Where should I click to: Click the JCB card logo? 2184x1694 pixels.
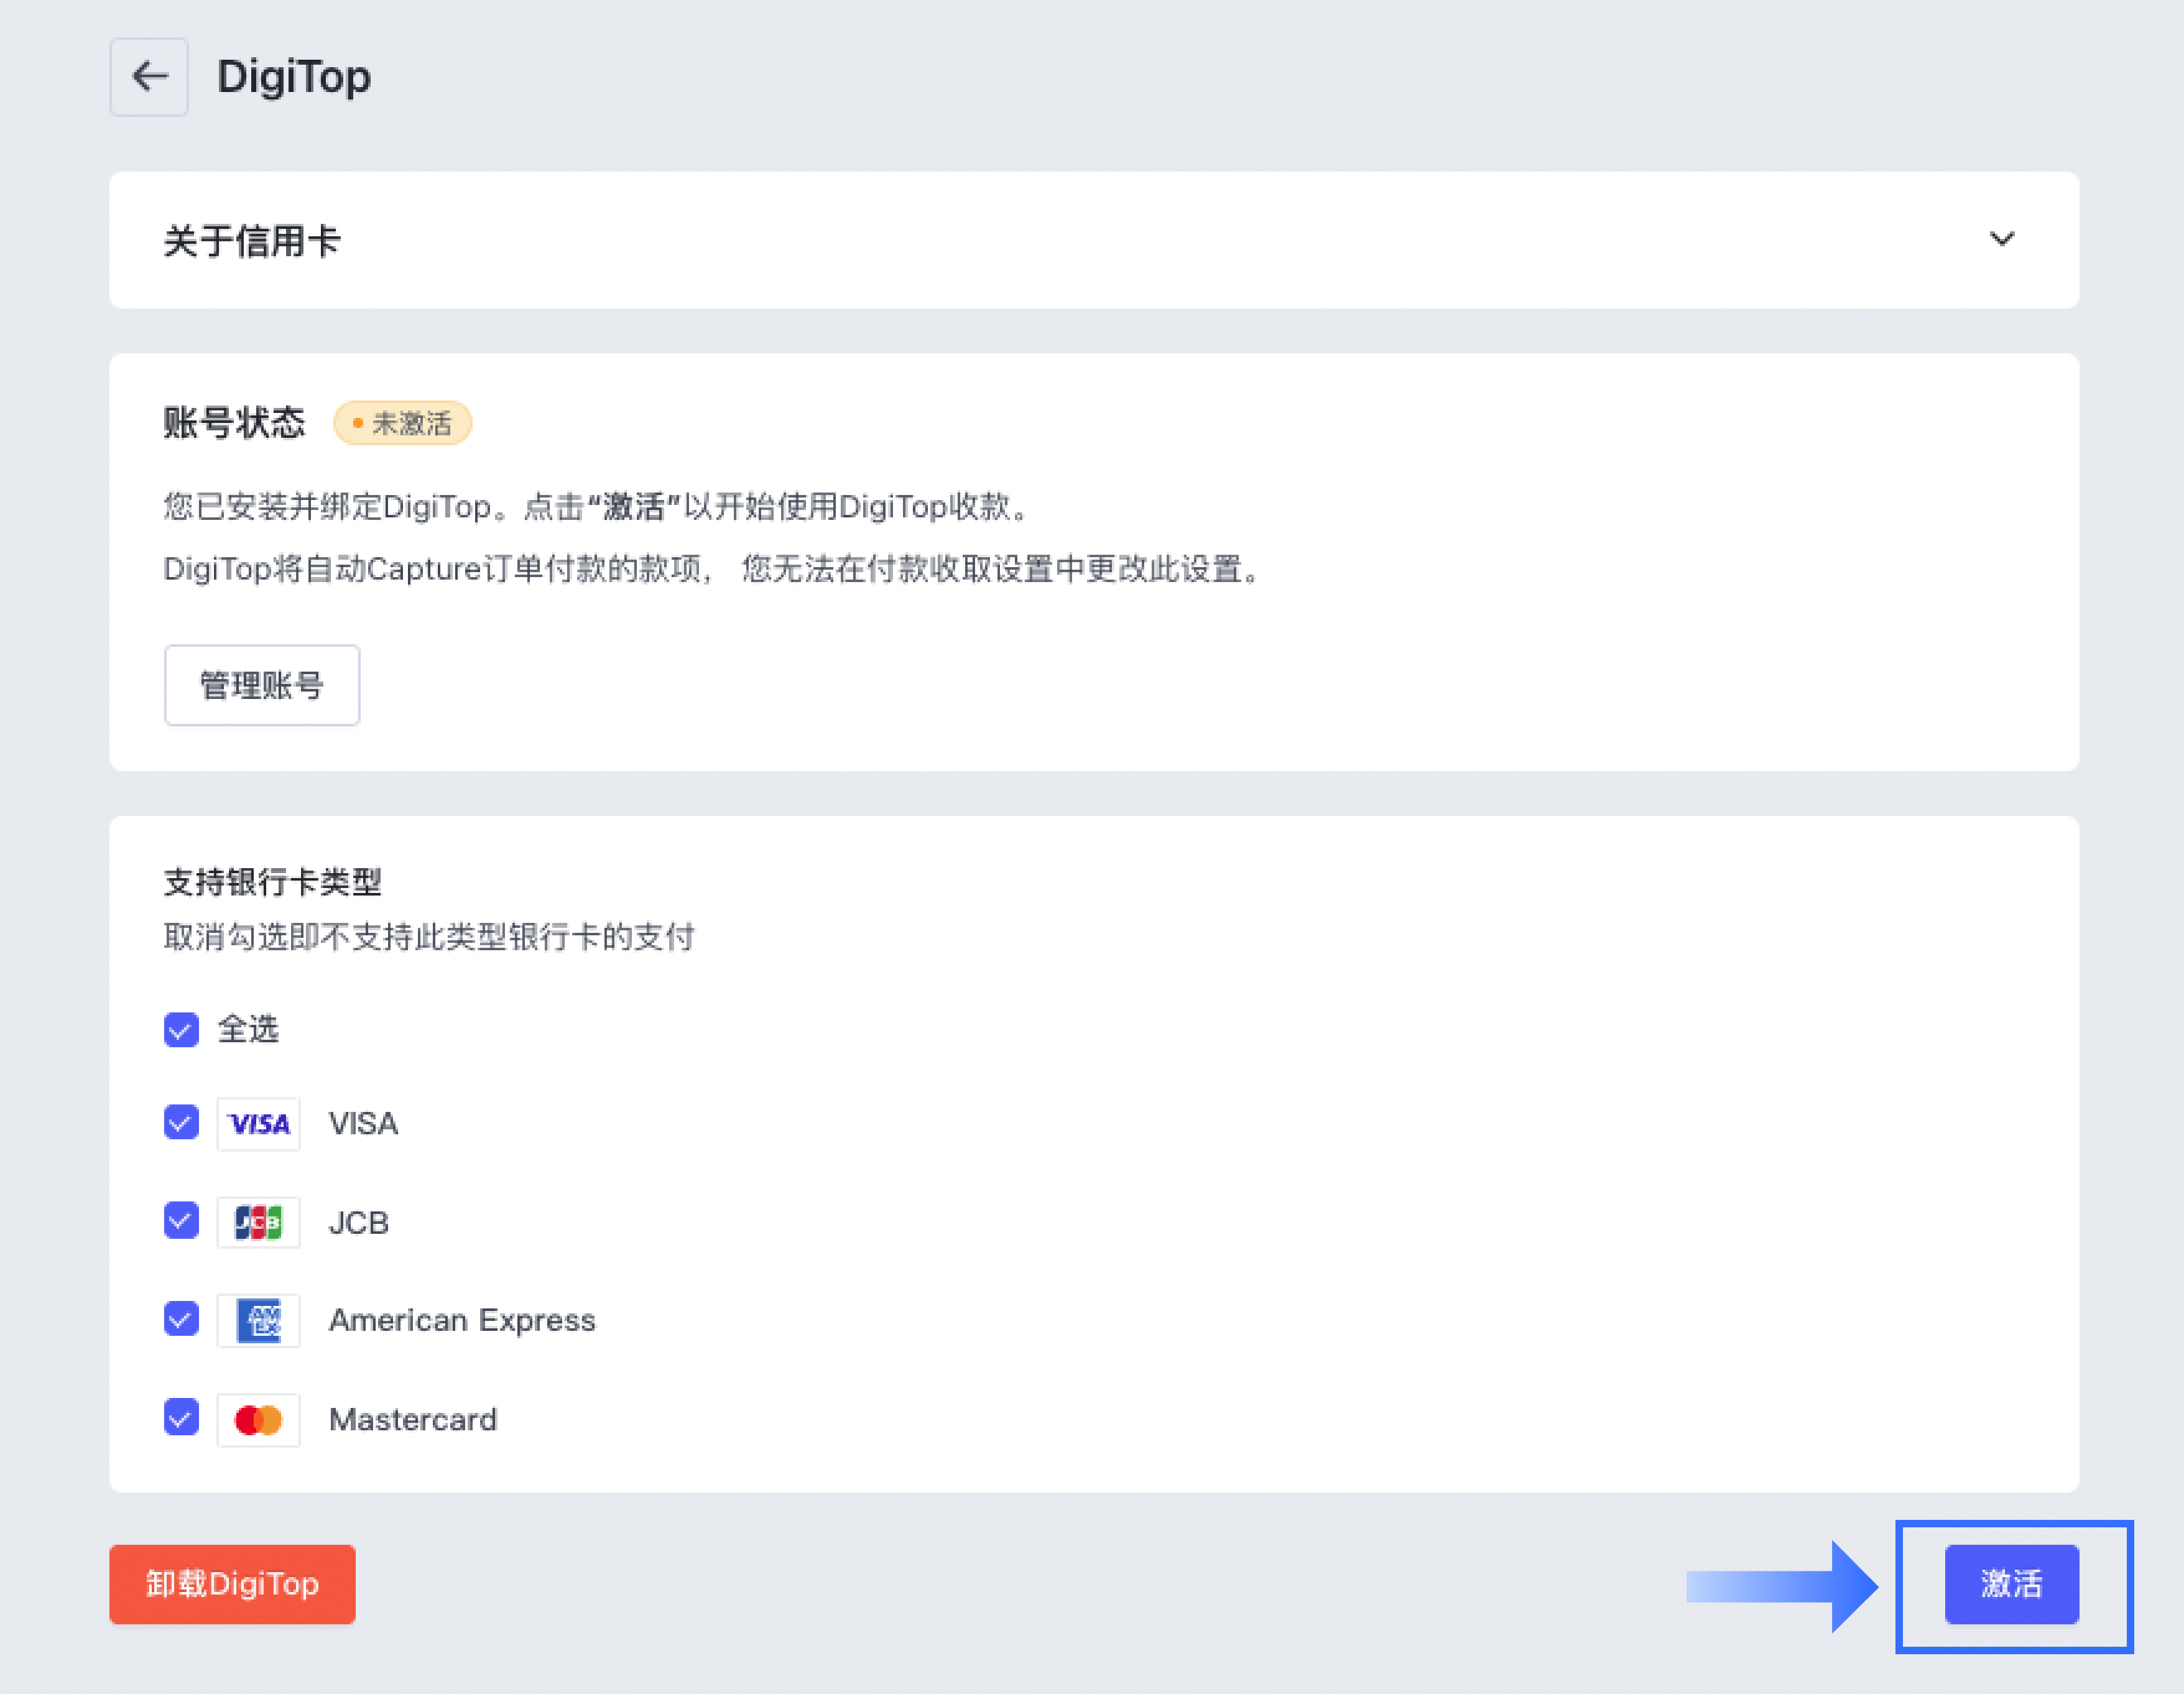(259, 1222)
